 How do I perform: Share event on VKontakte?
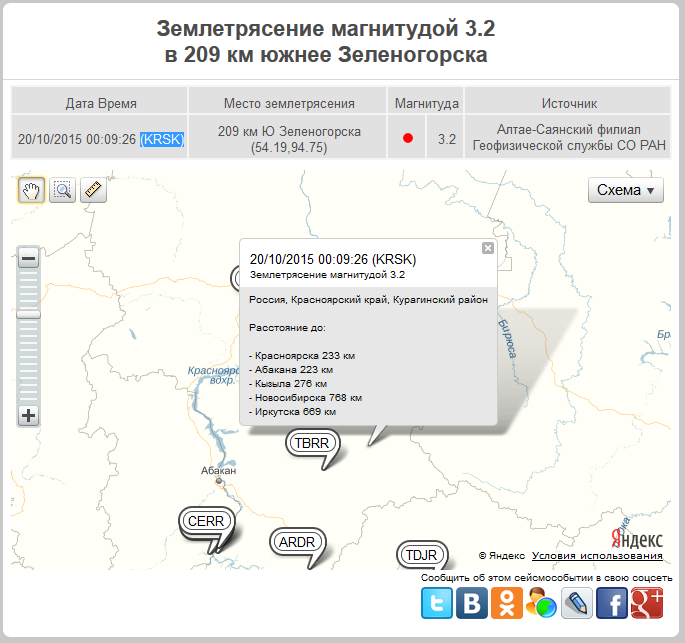[471, 603]
